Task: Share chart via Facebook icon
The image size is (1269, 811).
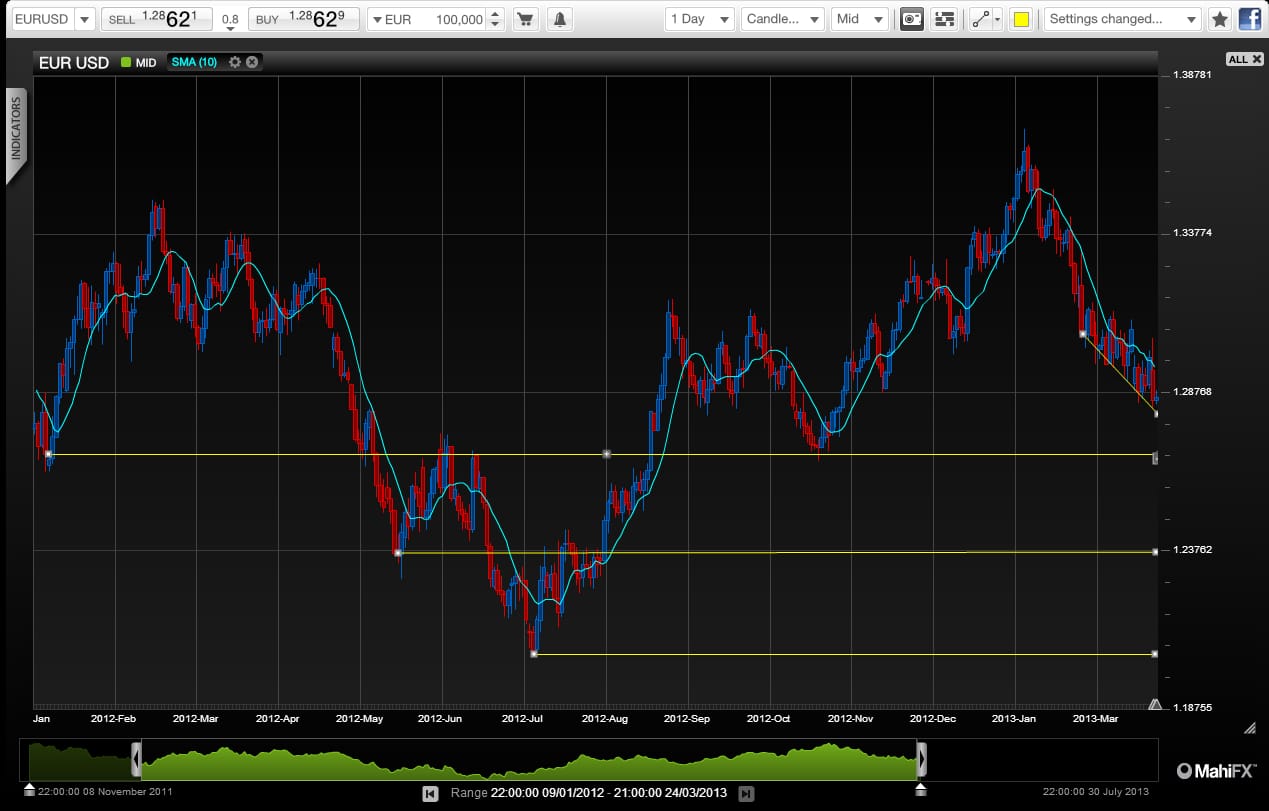Action: pos(1249,19)
